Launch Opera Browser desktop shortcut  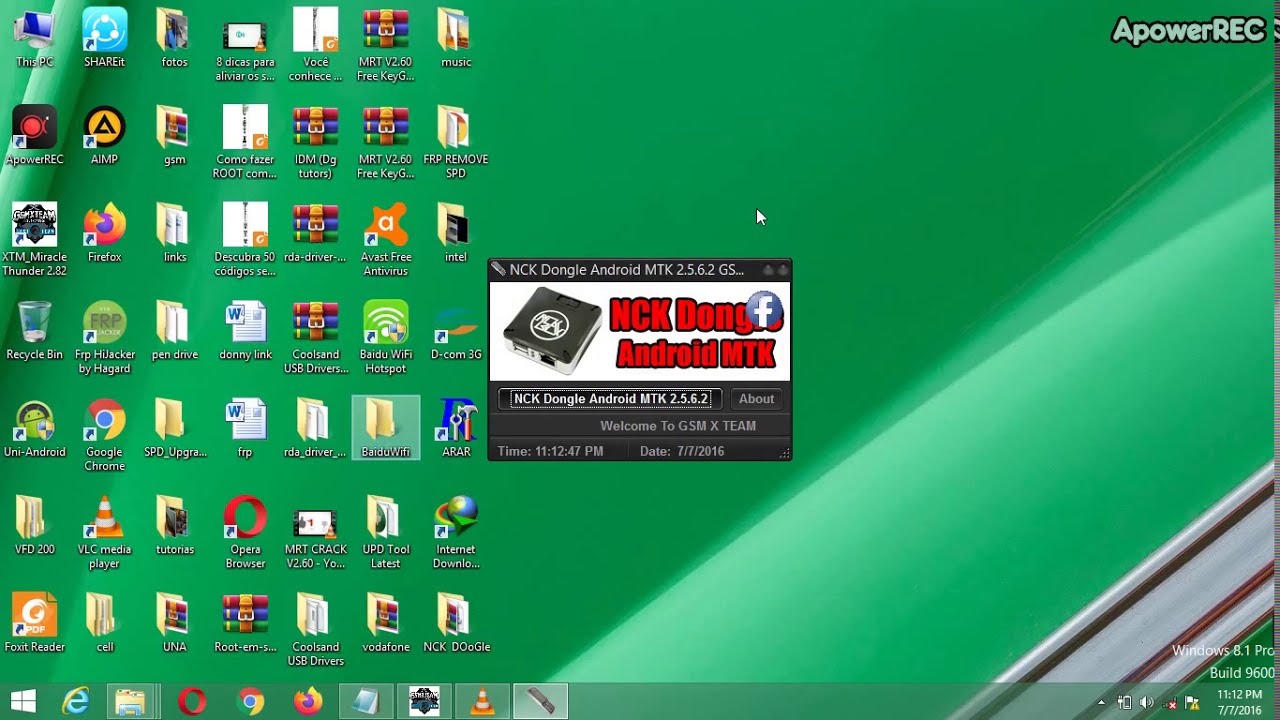[245, 532]
